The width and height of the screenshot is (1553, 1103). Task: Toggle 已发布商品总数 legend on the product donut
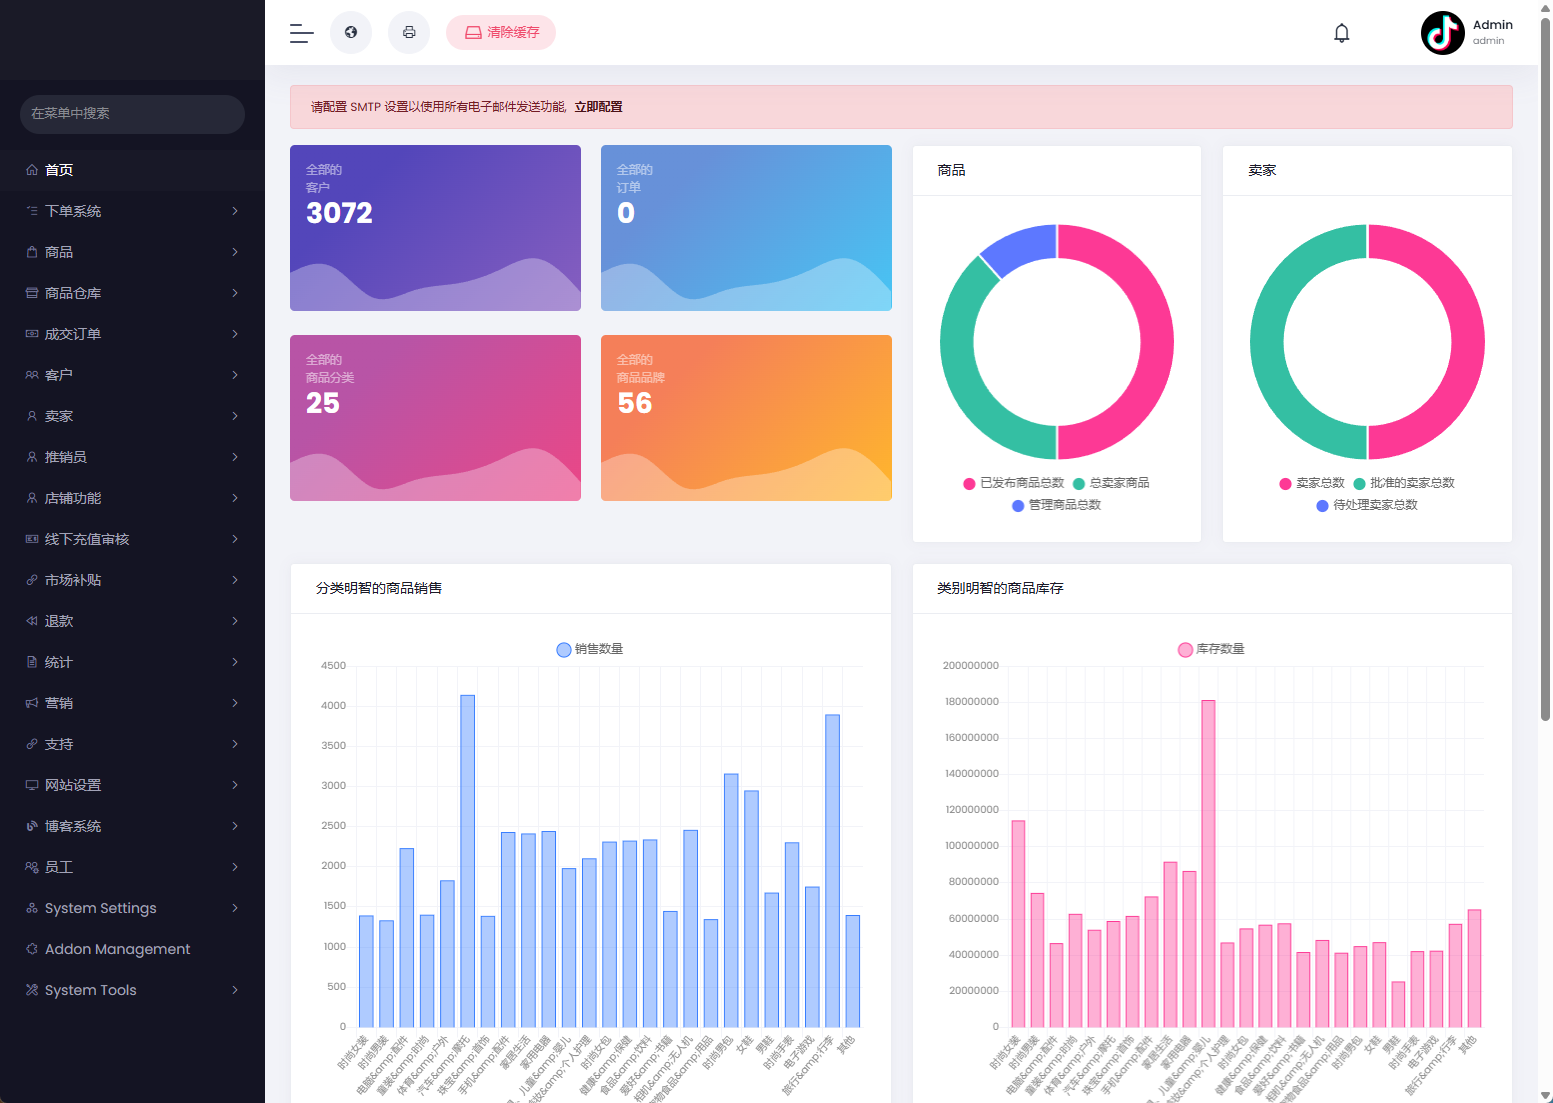coord(1014,483)
